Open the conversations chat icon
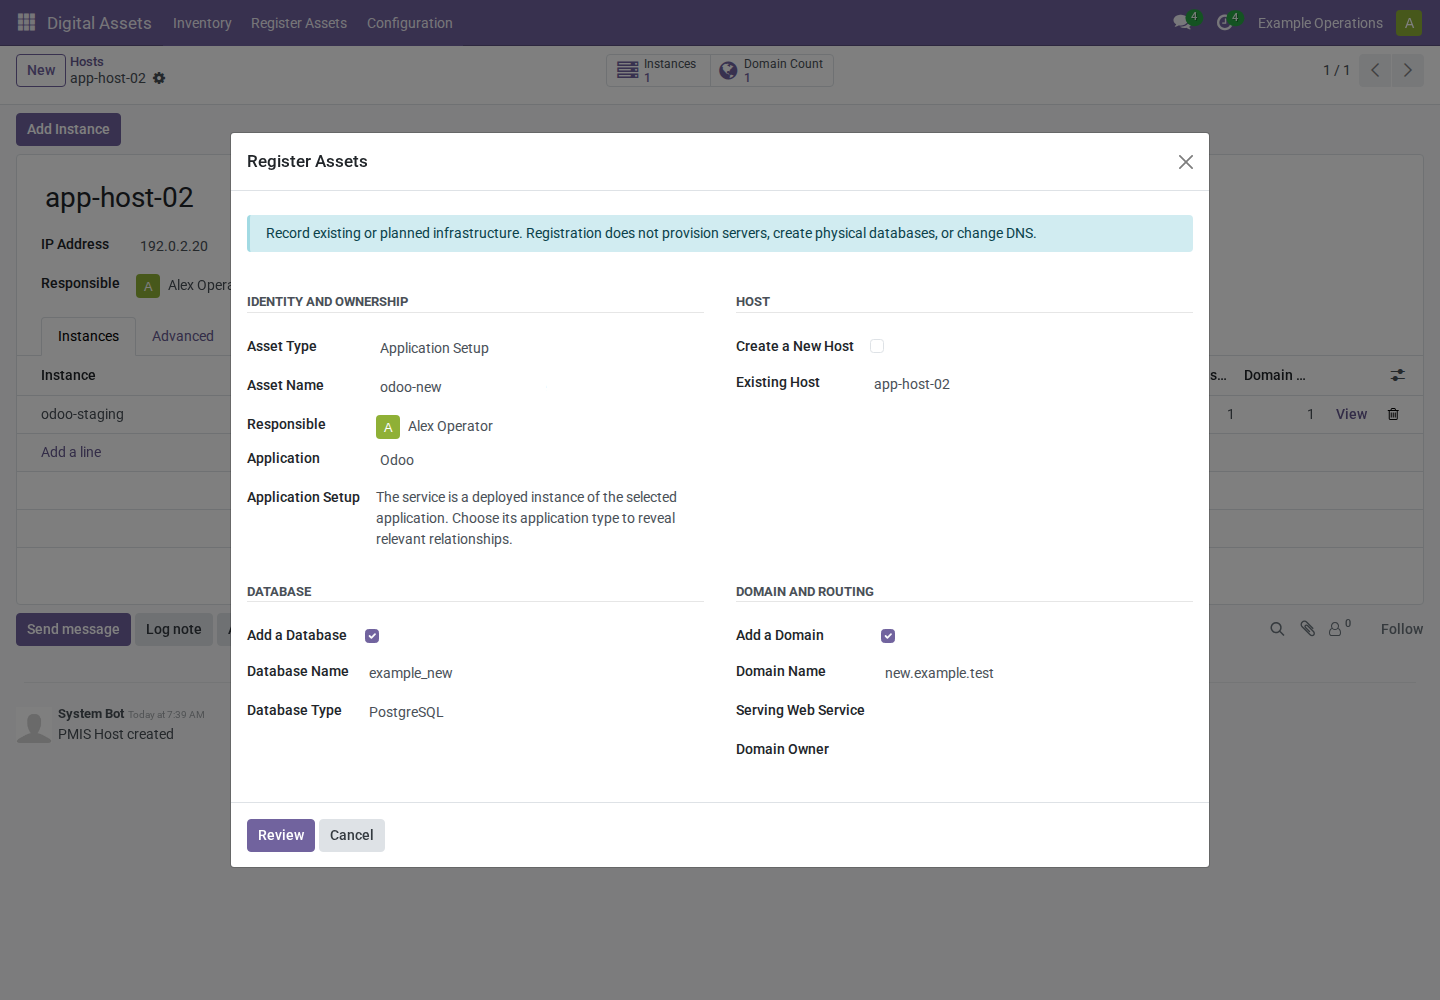The width and height of the screenshot is (1440, 1000). (x=1182, y=22)
